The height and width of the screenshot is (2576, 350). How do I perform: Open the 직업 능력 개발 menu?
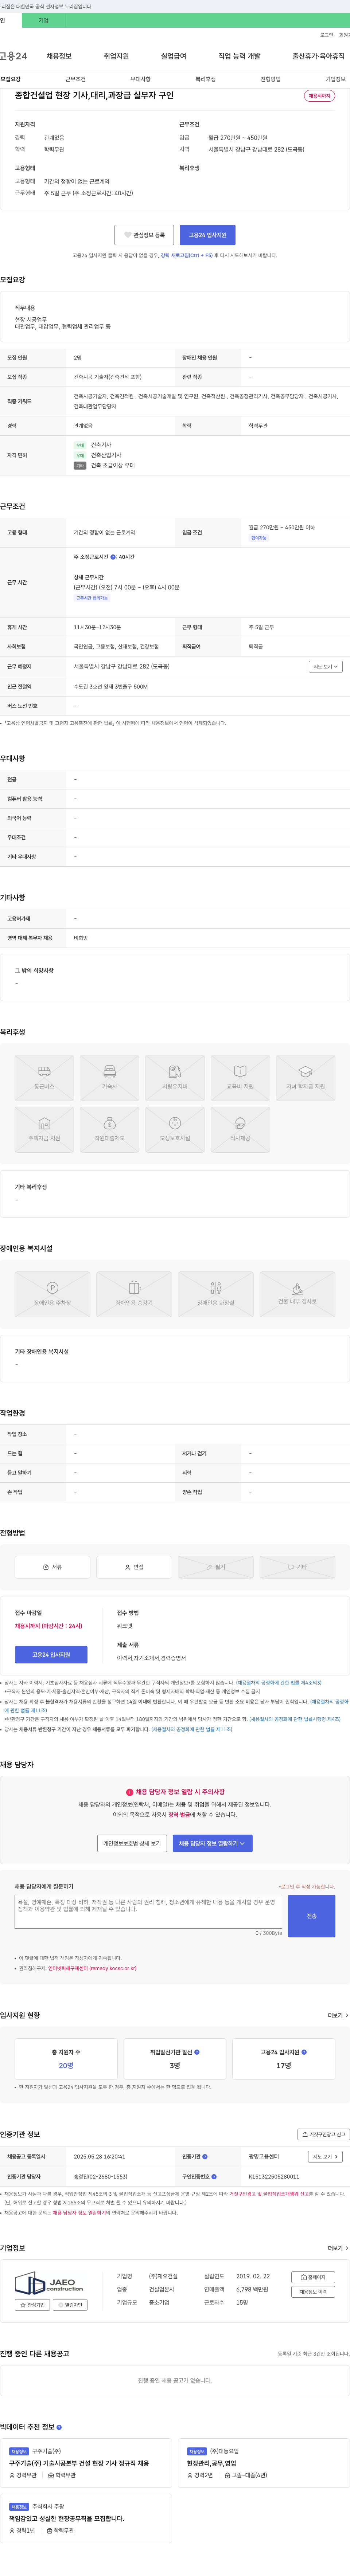[x=239, y=56]
